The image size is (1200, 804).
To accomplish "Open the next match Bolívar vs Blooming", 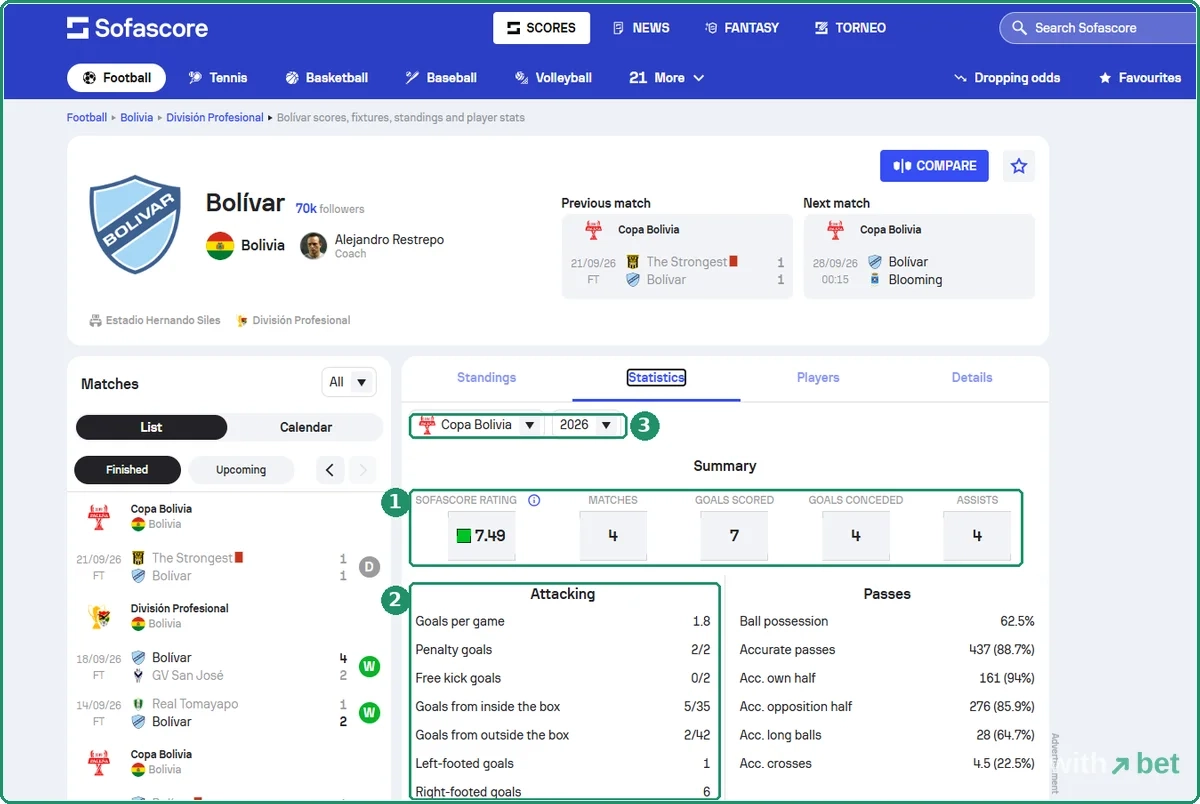I will point(919,271).
